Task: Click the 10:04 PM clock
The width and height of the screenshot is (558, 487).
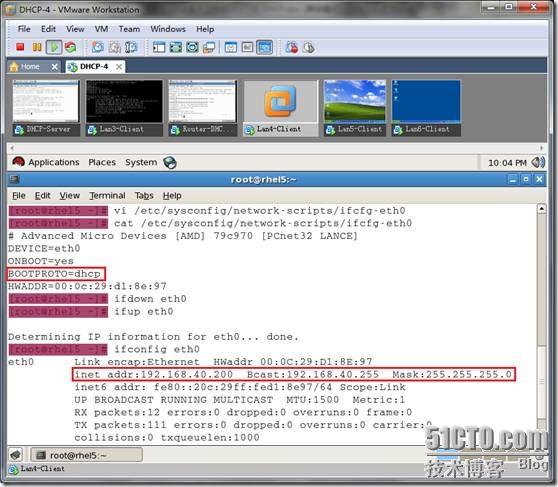Action: (x=507, y=163)
